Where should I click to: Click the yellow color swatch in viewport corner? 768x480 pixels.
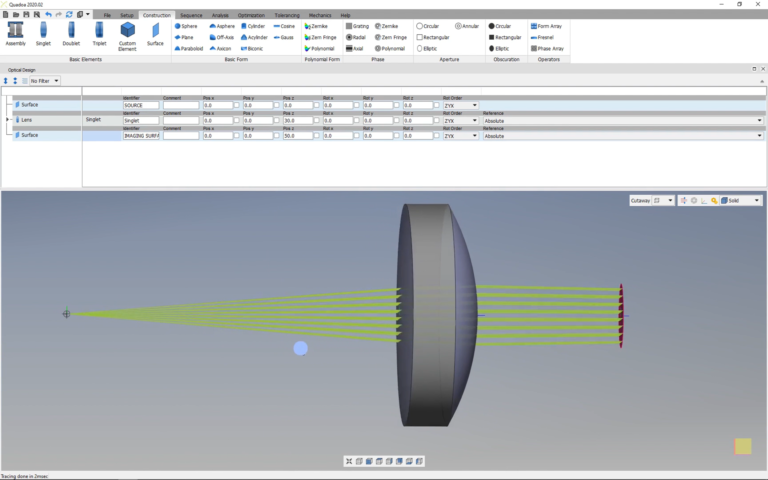point(743,446)
